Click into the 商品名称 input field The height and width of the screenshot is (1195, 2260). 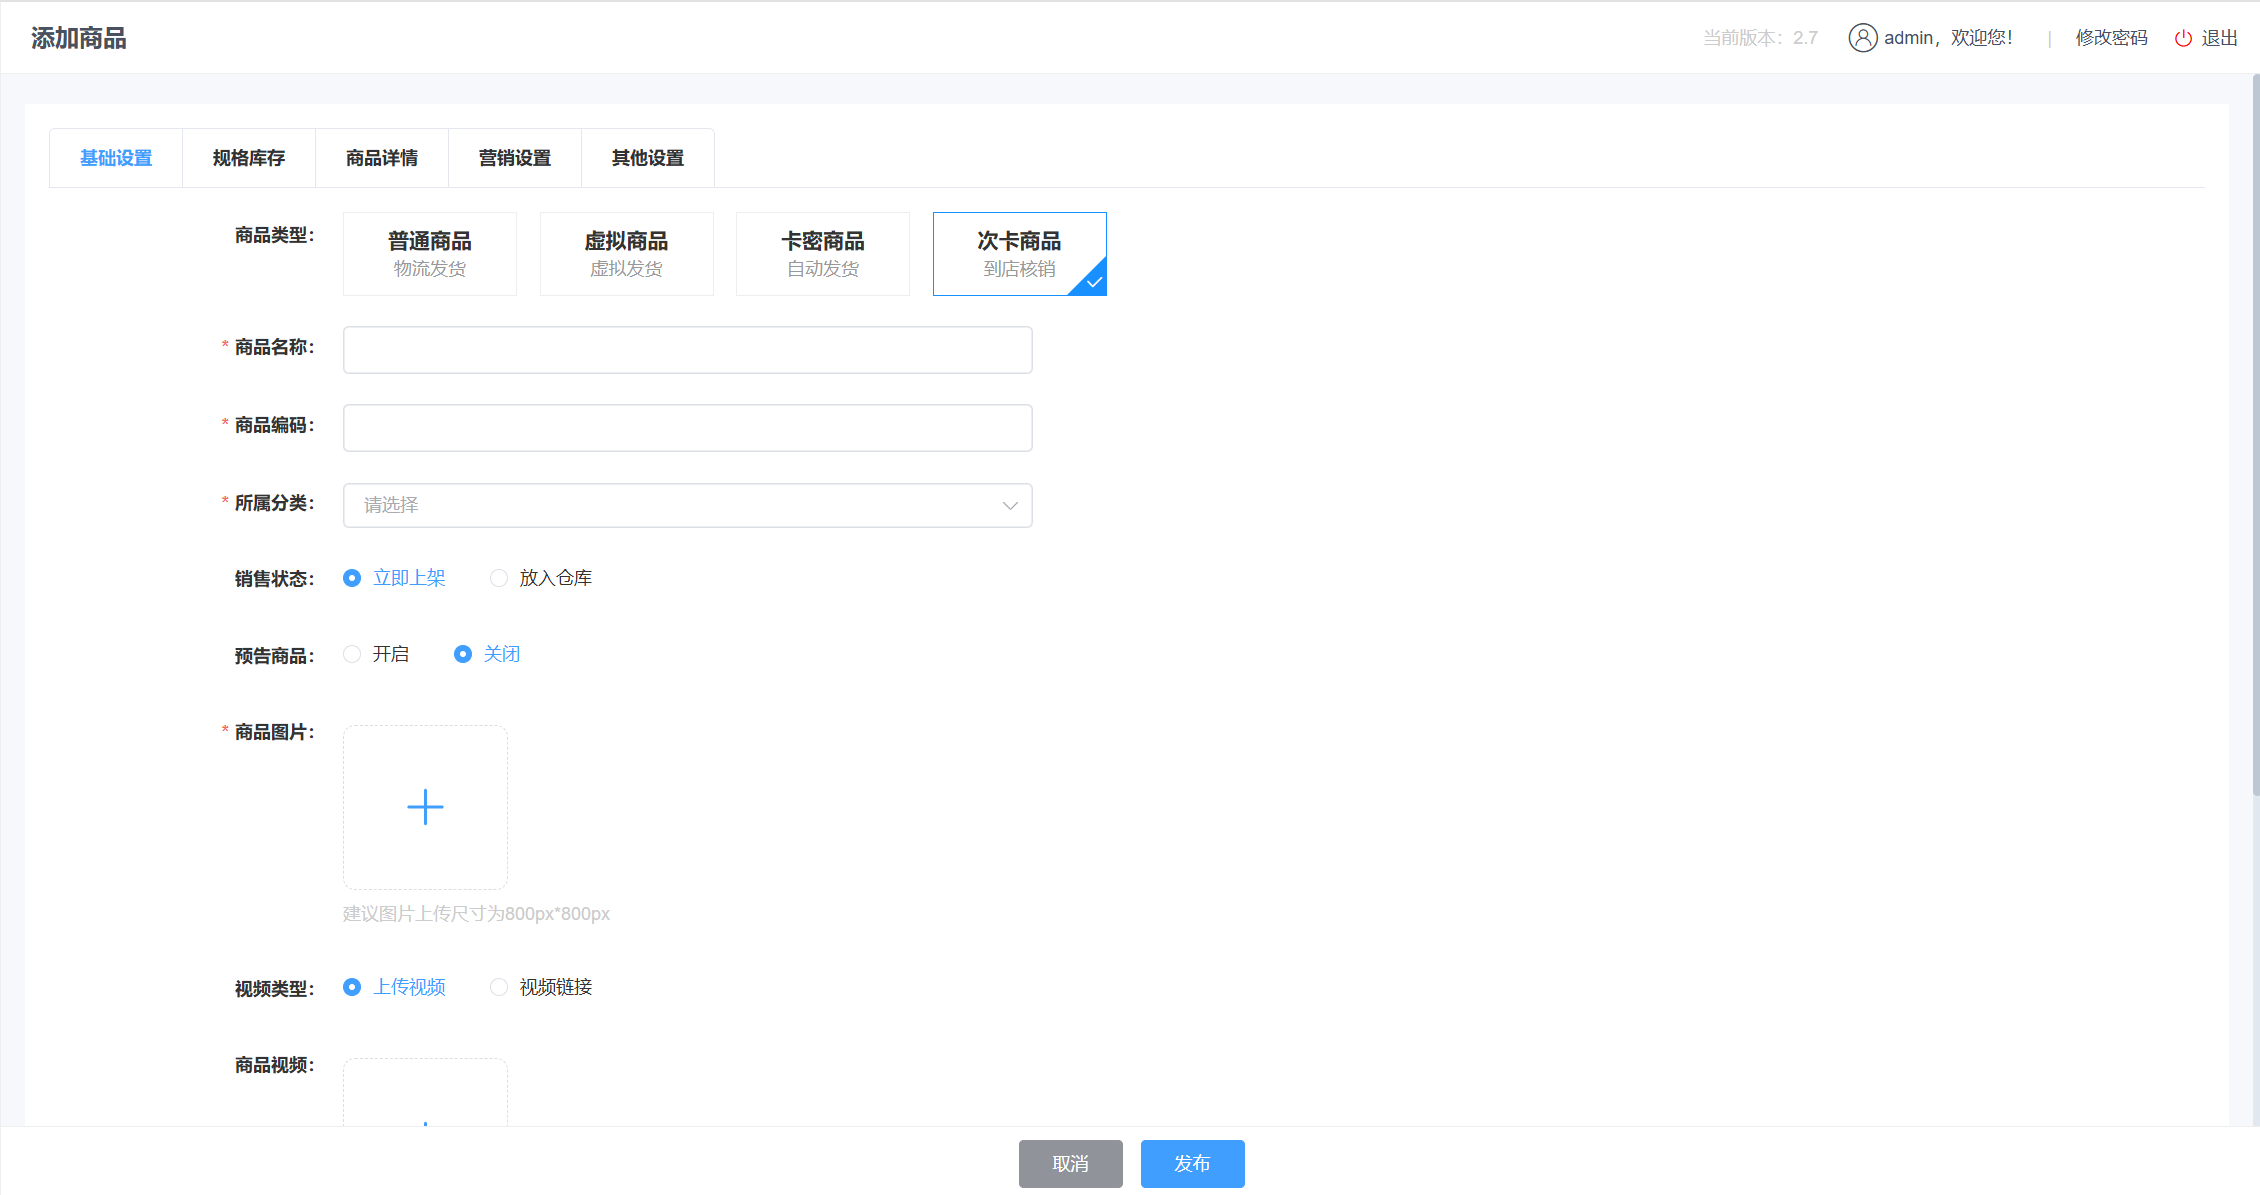pos(687,350)
